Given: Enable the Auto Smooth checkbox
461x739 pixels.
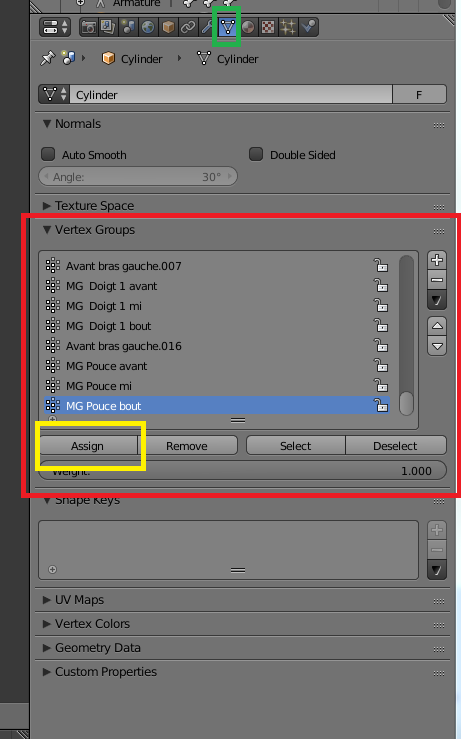Looking at the screenshot, I should 48,154.
